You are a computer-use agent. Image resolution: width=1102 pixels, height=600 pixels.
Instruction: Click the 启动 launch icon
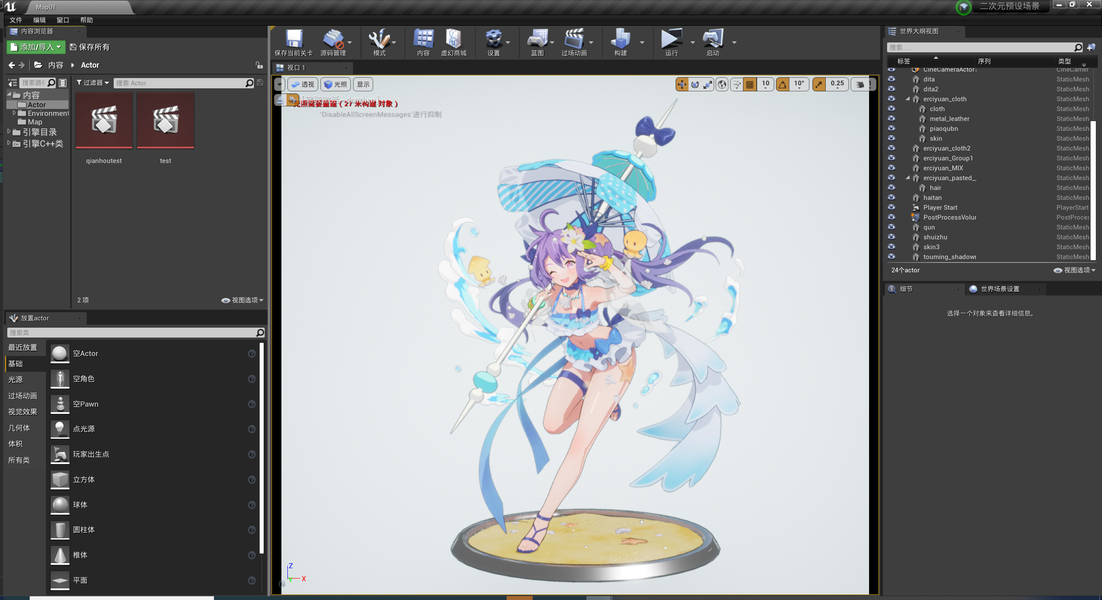pyautogui.click(x=713, y=38)
